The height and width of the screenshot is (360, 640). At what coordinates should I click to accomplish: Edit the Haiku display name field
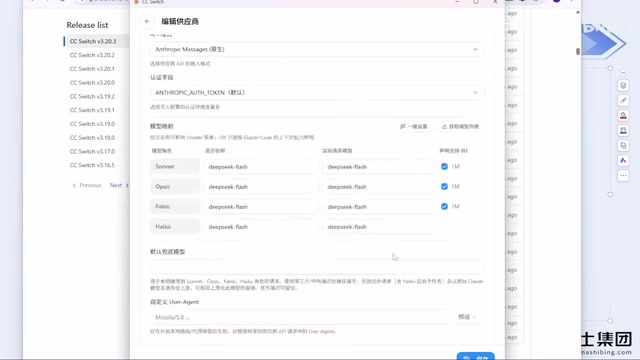[261, 227]
